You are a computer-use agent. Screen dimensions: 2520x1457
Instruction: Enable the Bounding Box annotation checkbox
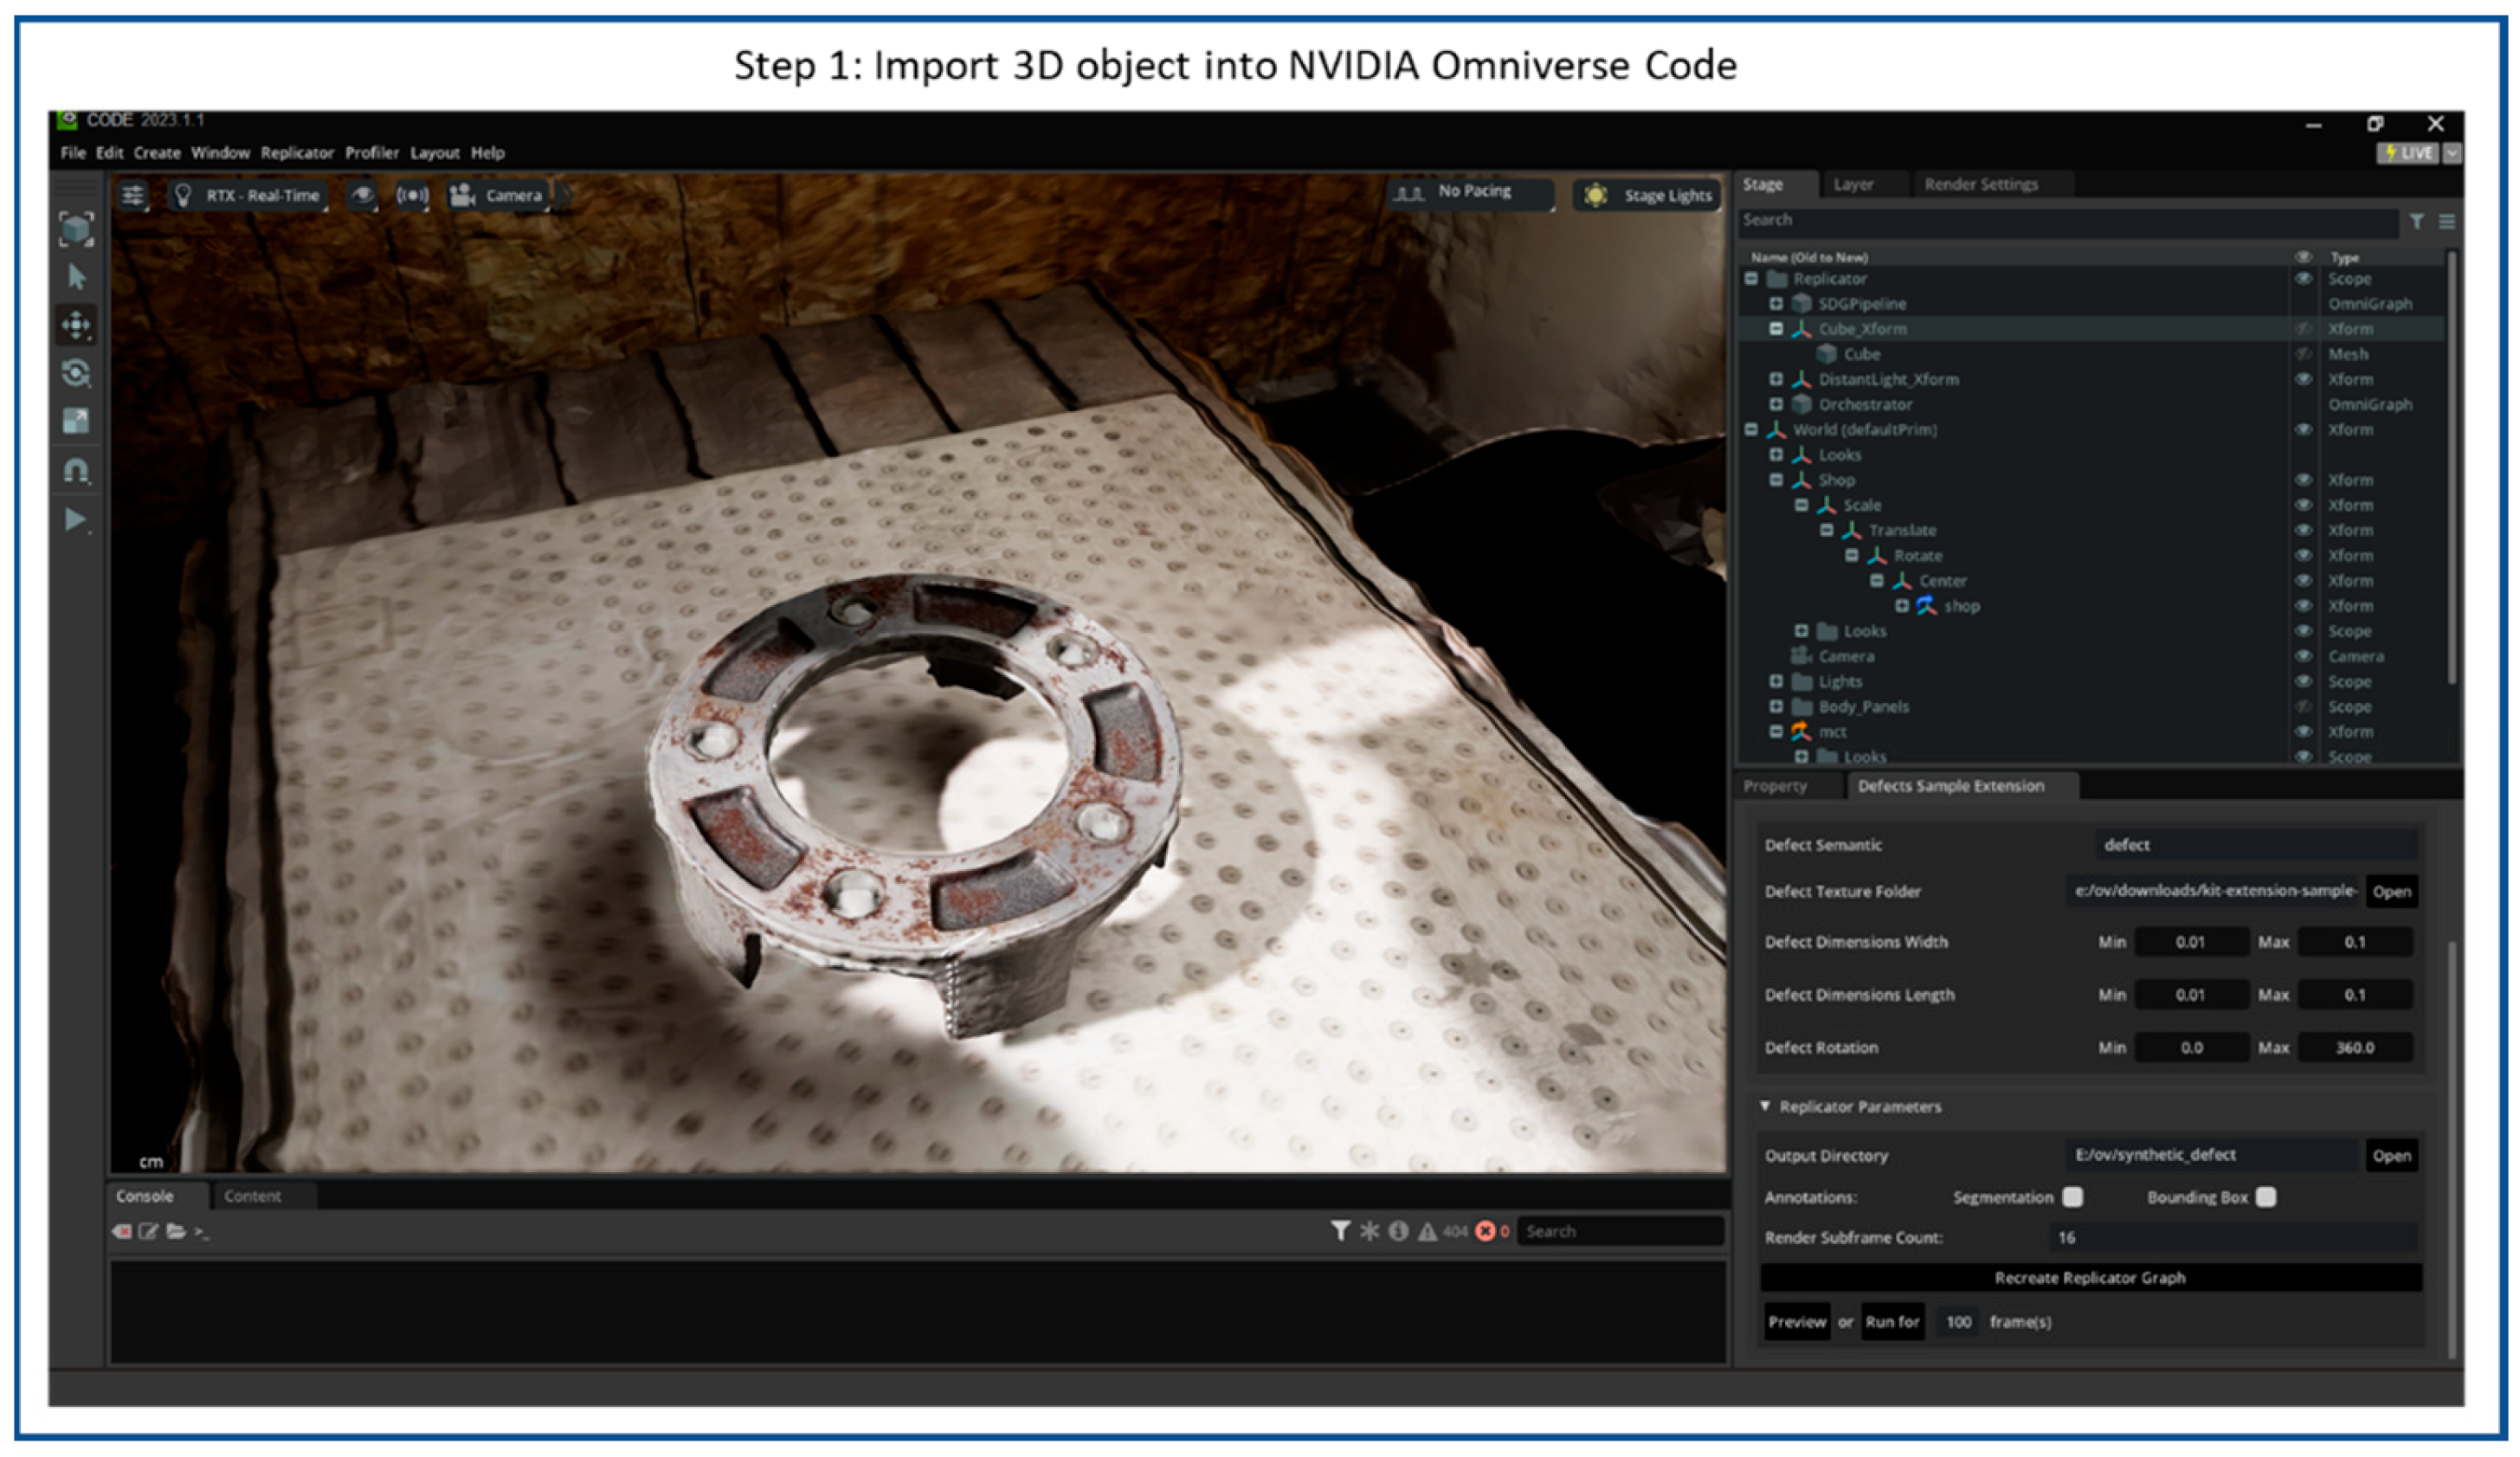[x=2266, y=1197]
